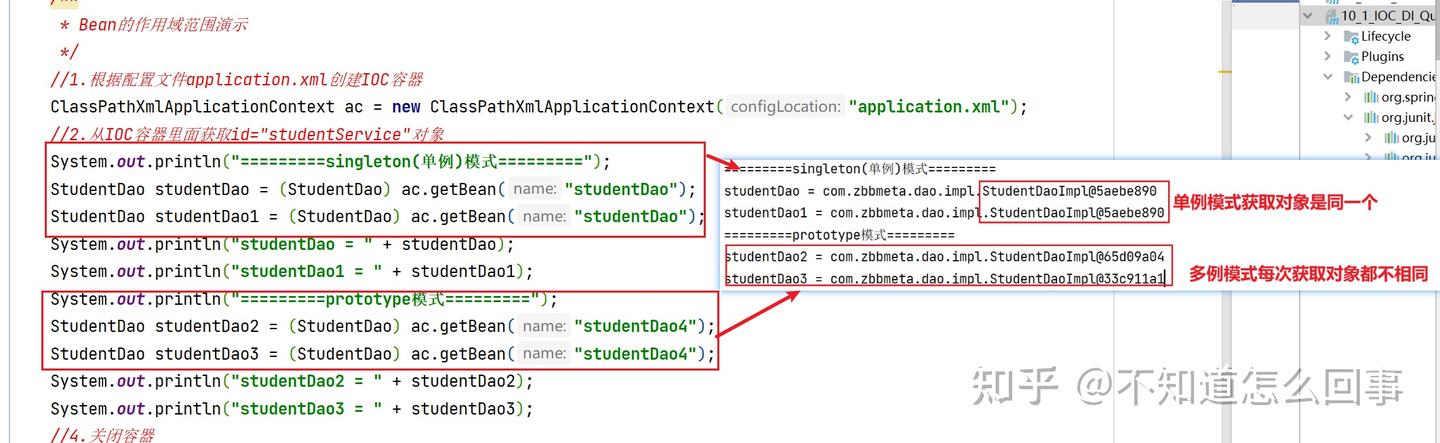1440x443 pixels.
Task: Click variable "ac" in ClassPathXmlApplicationContext declaration
Action: click(353, 107)
